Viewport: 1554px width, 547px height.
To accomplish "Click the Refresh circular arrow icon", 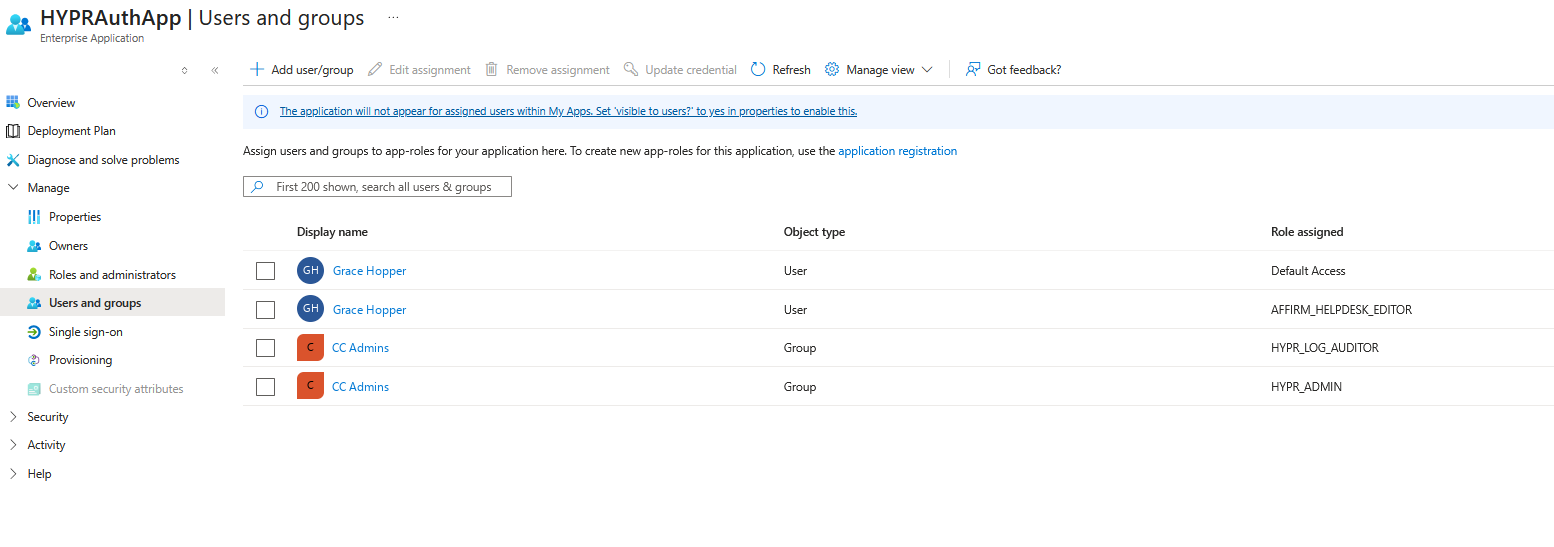I will pyautogui.click(x=758, y=69).
